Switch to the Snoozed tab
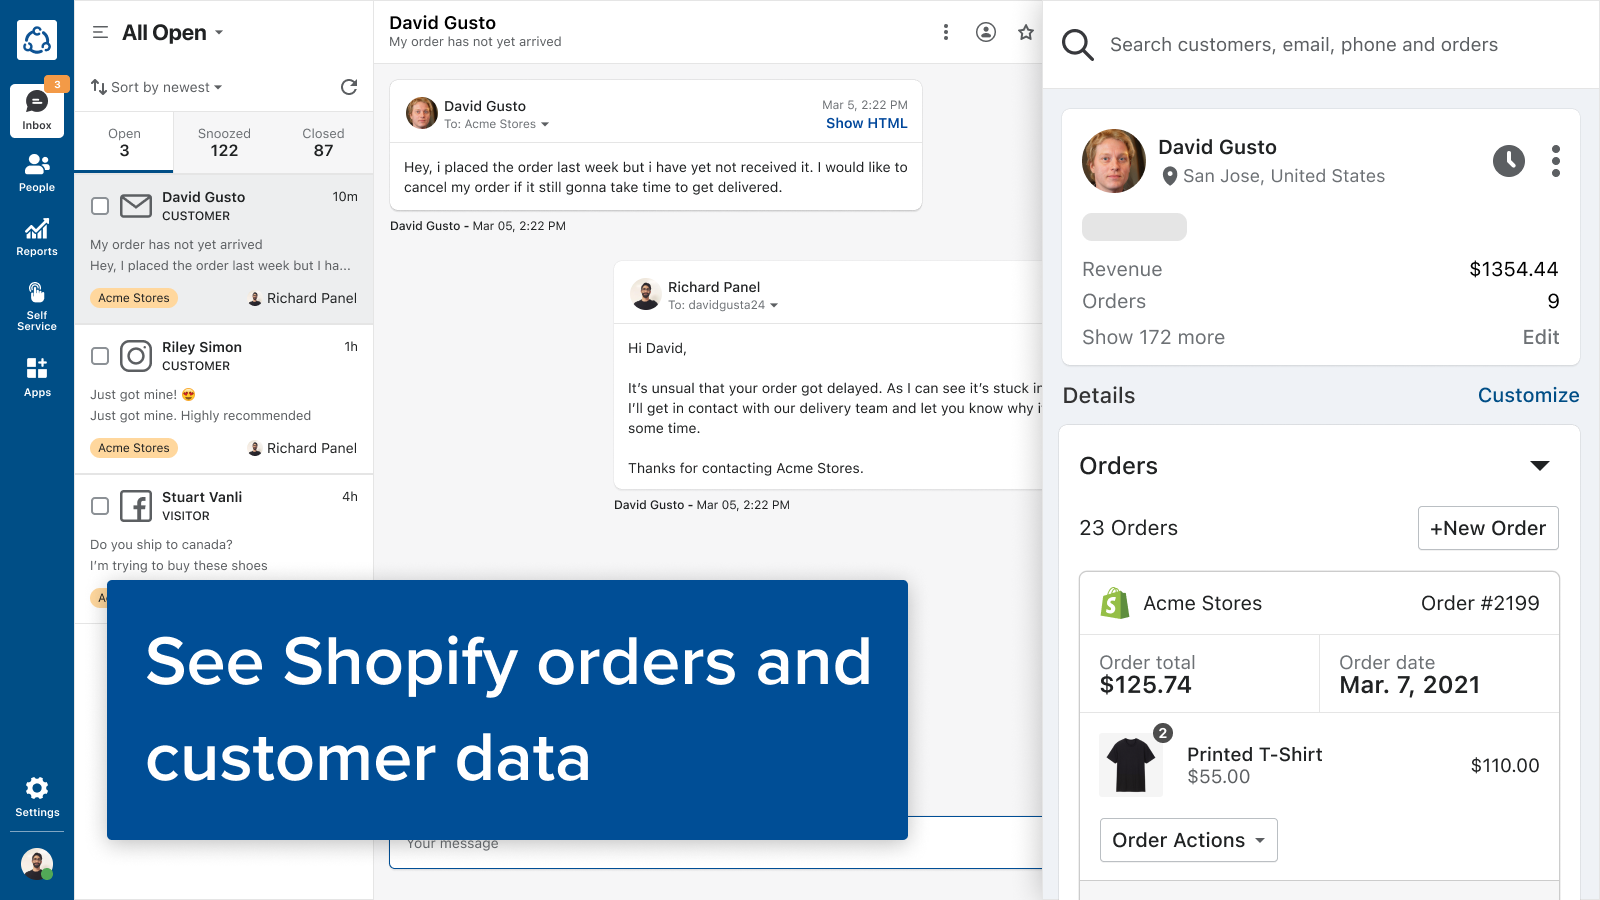This screenshot has width=1600, height=900. pyautogui.click(x=224, y=142)
